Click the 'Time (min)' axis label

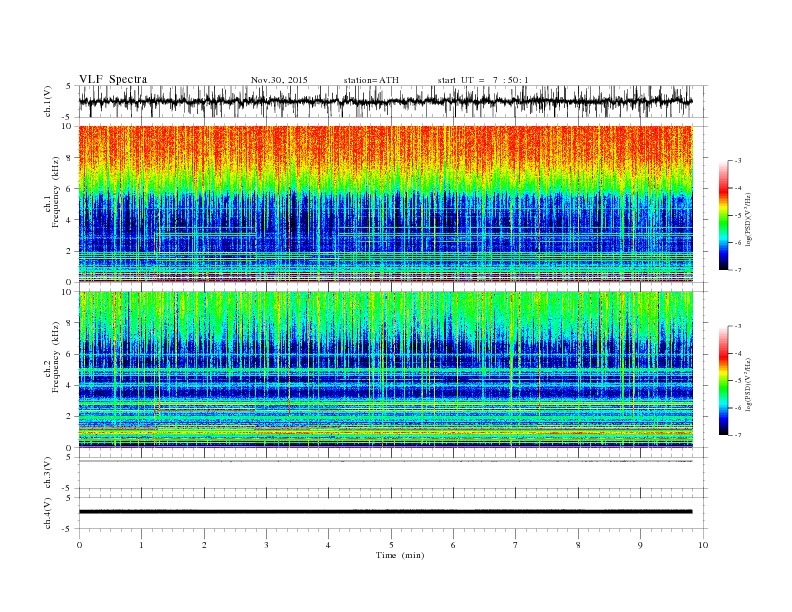click(400, 555)
